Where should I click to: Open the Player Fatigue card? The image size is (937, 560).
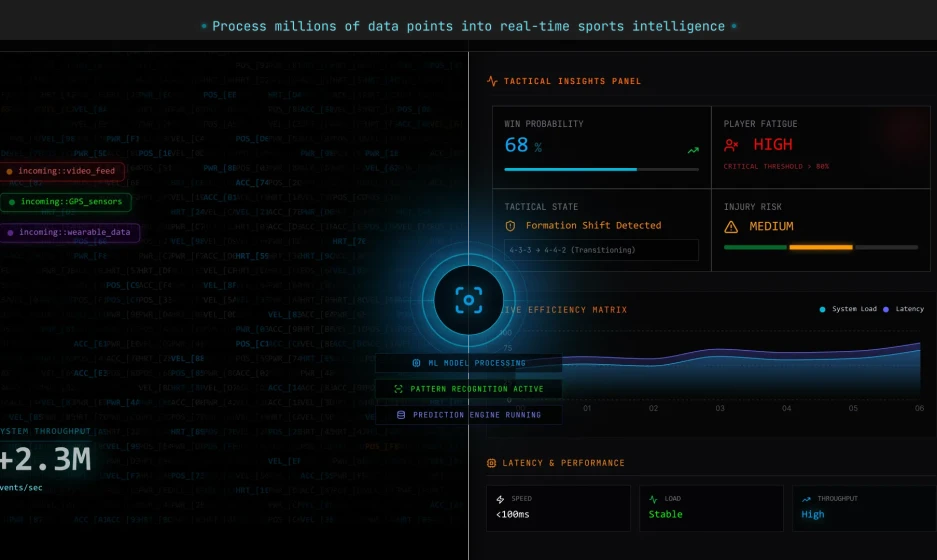tap(821, 148)
